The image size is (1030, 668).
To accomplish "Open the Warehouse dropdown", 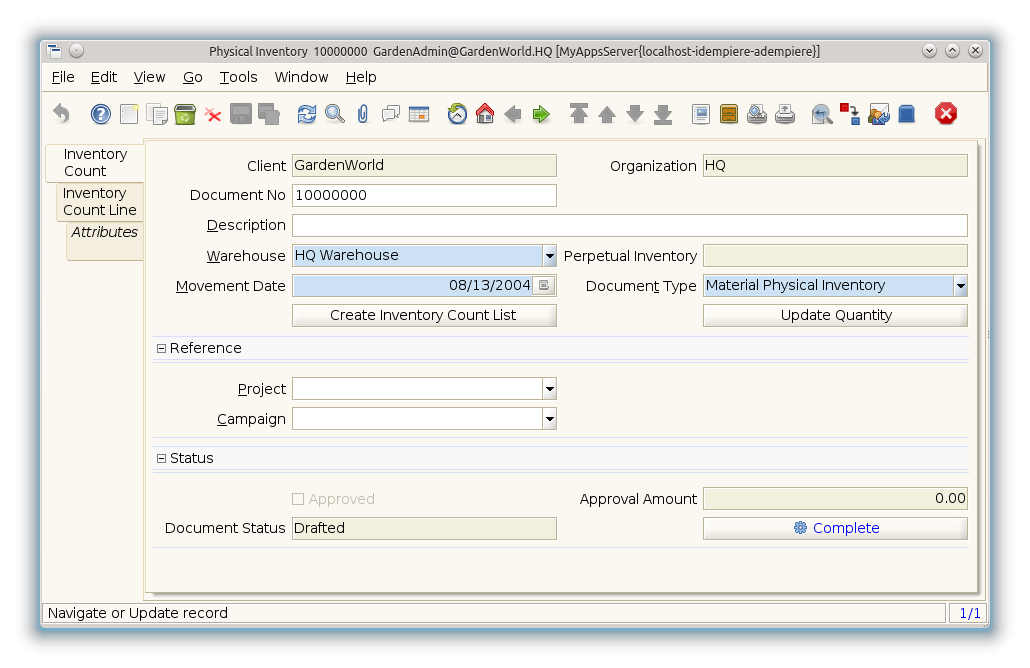I will pos(549,256).
